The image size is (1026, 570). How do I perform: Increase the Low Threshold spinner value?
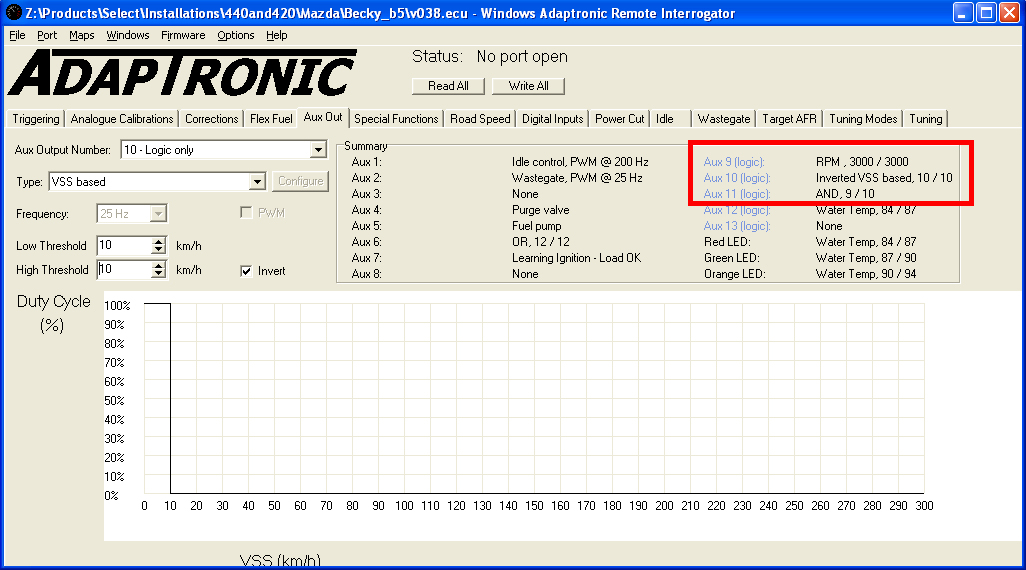(x=158, y=241)
